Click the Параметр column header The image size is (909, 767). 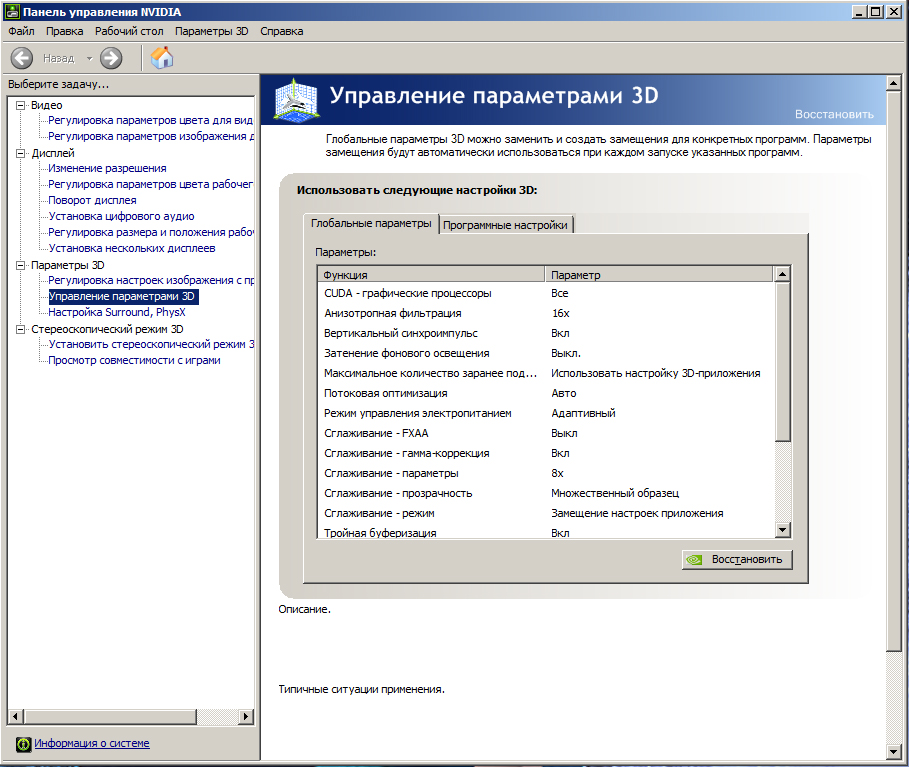pyautogui.click(x=659, y=275)
